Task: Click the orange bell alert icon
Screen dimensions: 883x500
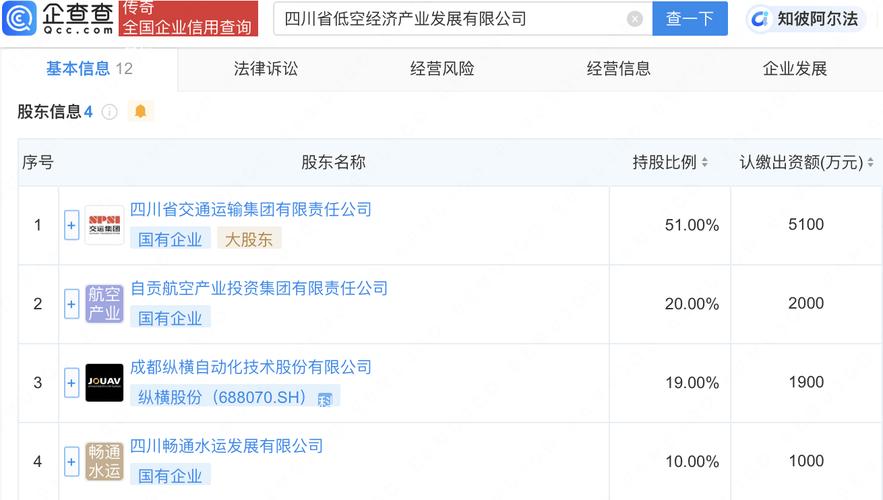Action: tap(140, 112)
